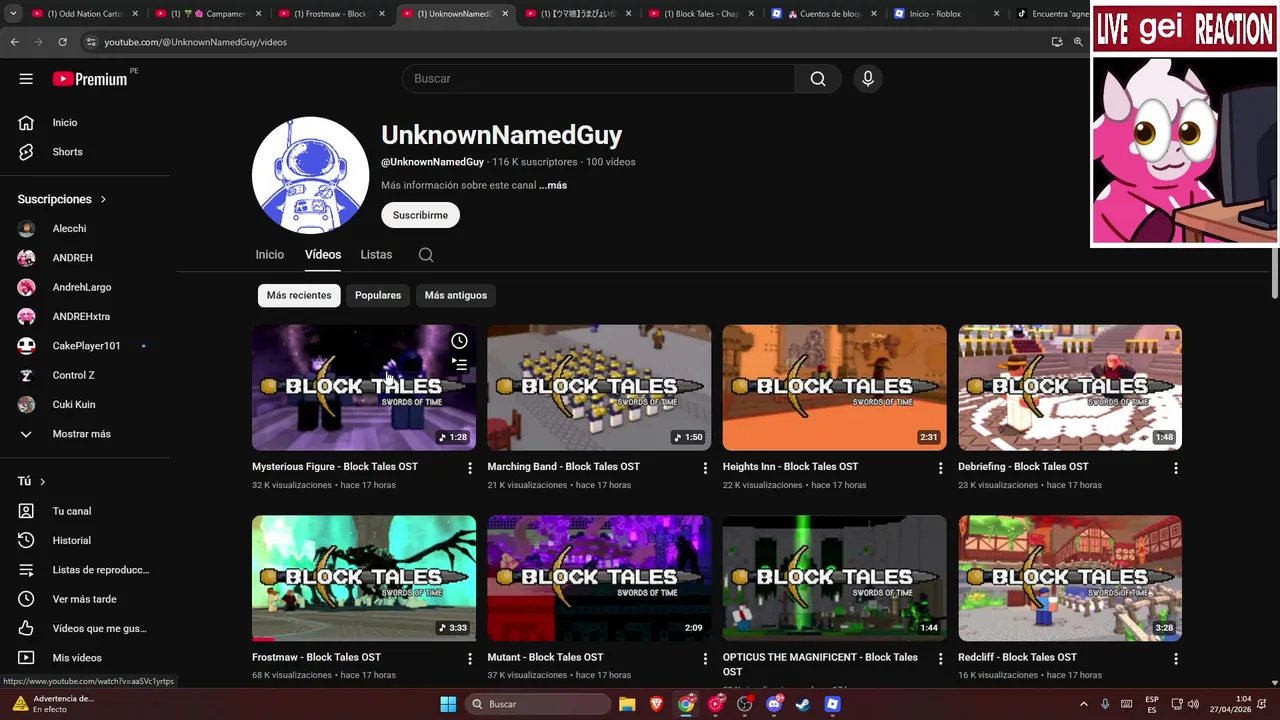Go to the YouTube Premium home logo

click(x=90, y=79)
